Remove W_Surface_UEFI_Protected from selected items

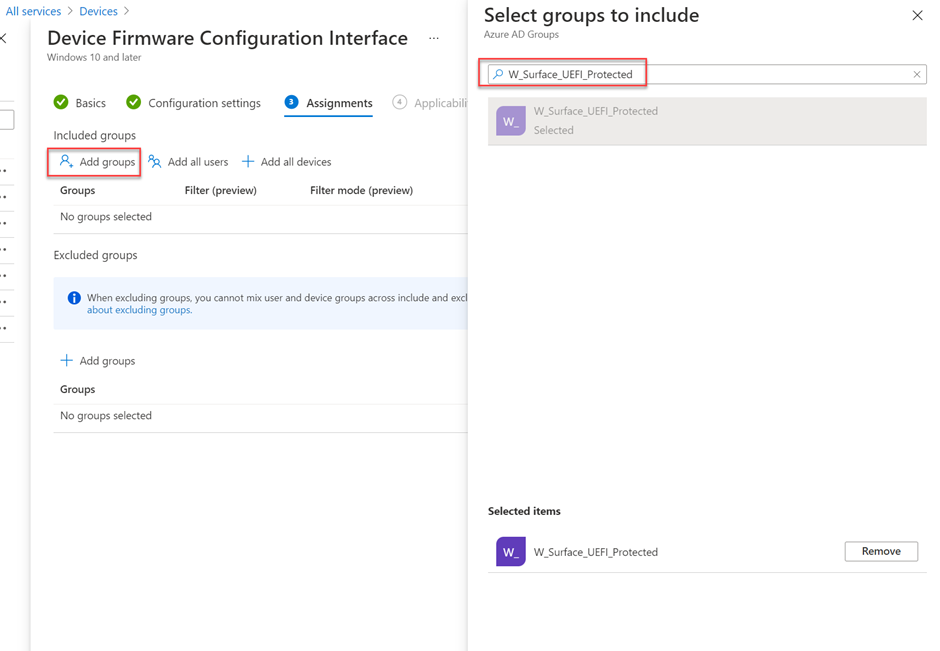tap(881, 551)
